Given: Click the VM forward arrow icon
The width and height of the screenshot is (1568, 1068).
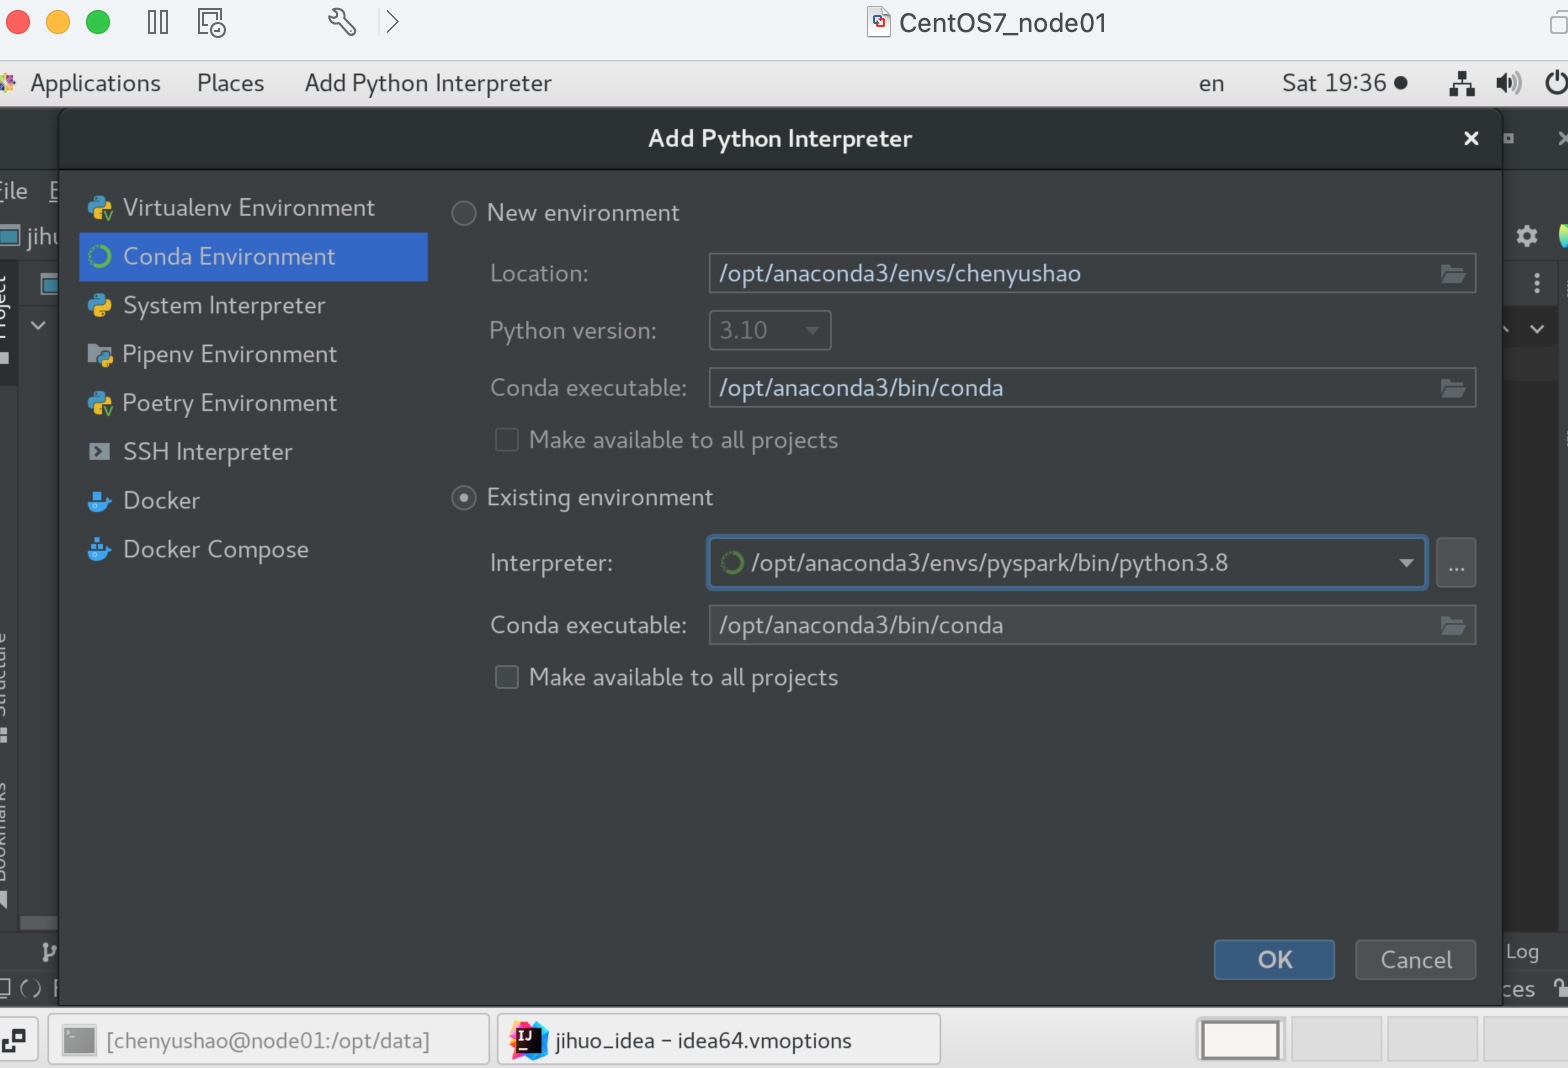Looking at the screenshot, I should point(393,22).
